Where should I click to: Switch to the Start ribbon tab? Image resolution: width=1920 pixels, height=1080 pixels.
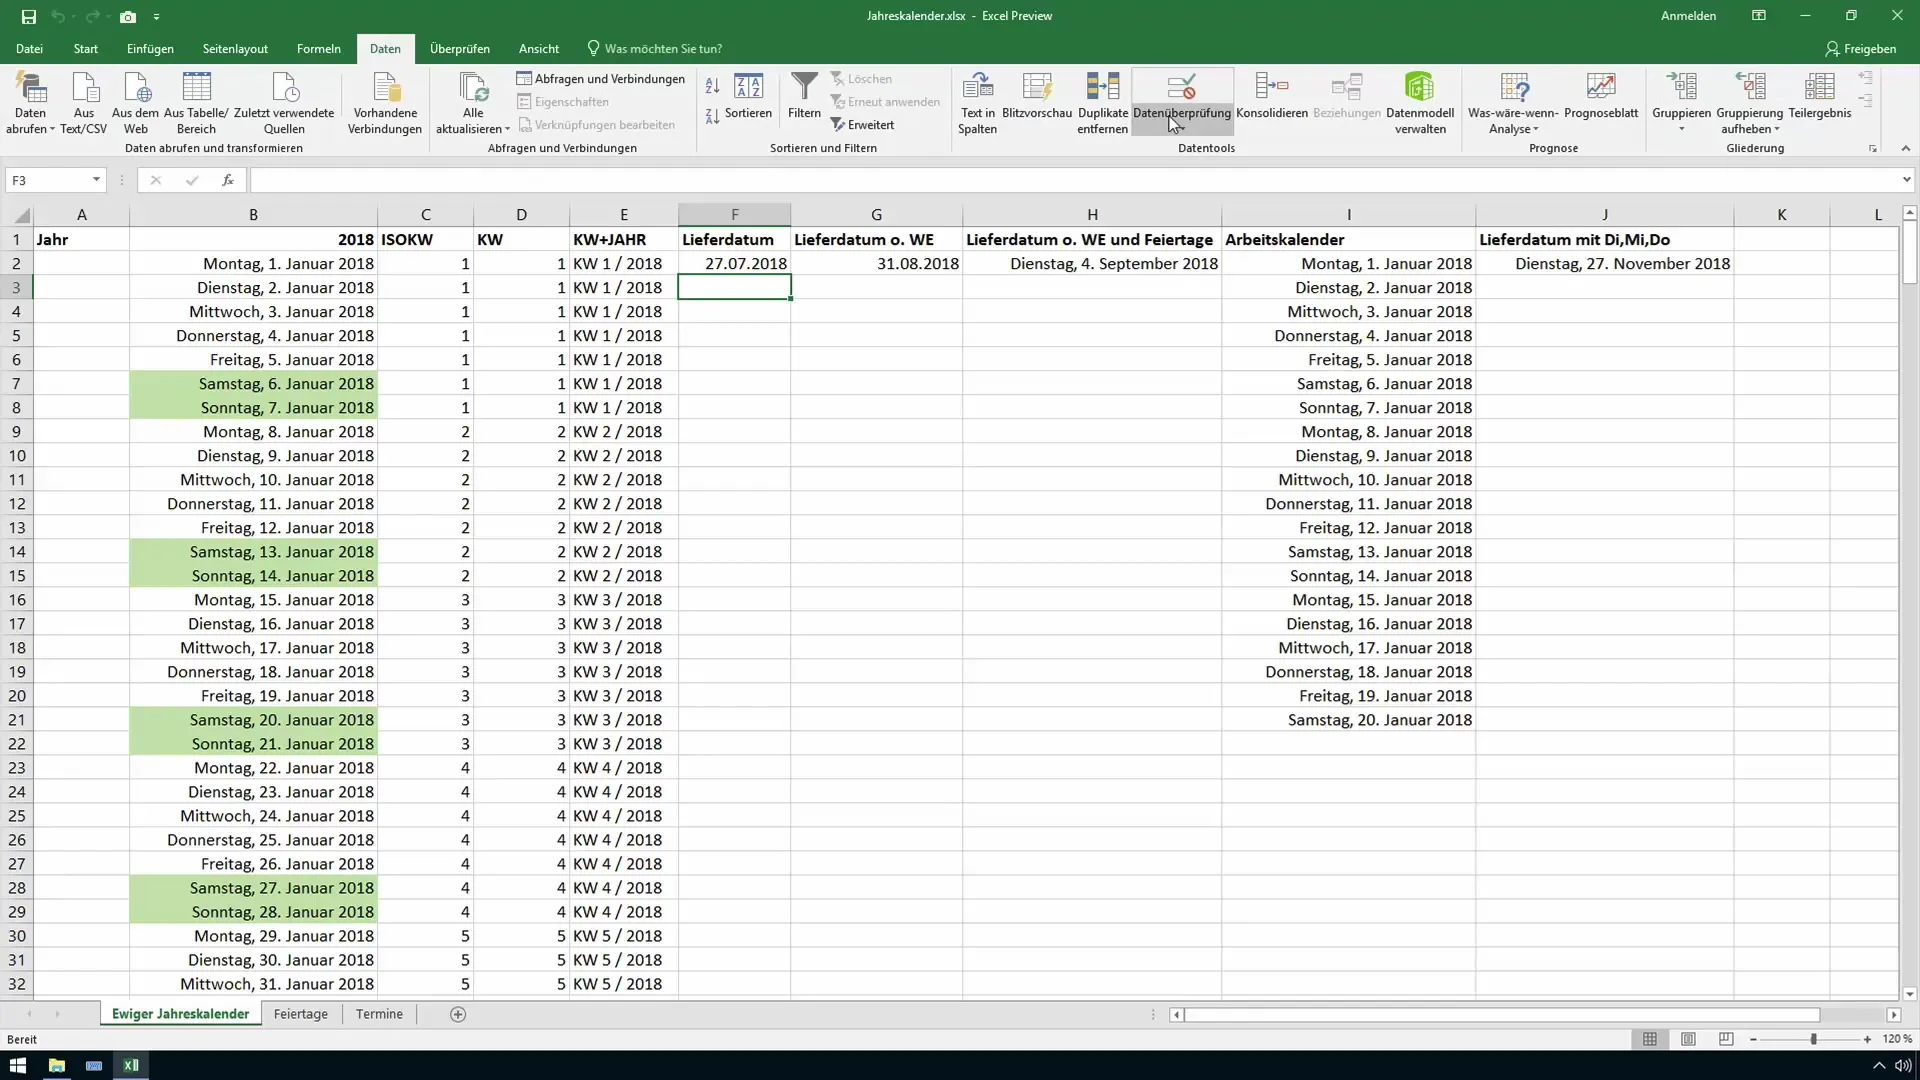(x=86, y=48)
